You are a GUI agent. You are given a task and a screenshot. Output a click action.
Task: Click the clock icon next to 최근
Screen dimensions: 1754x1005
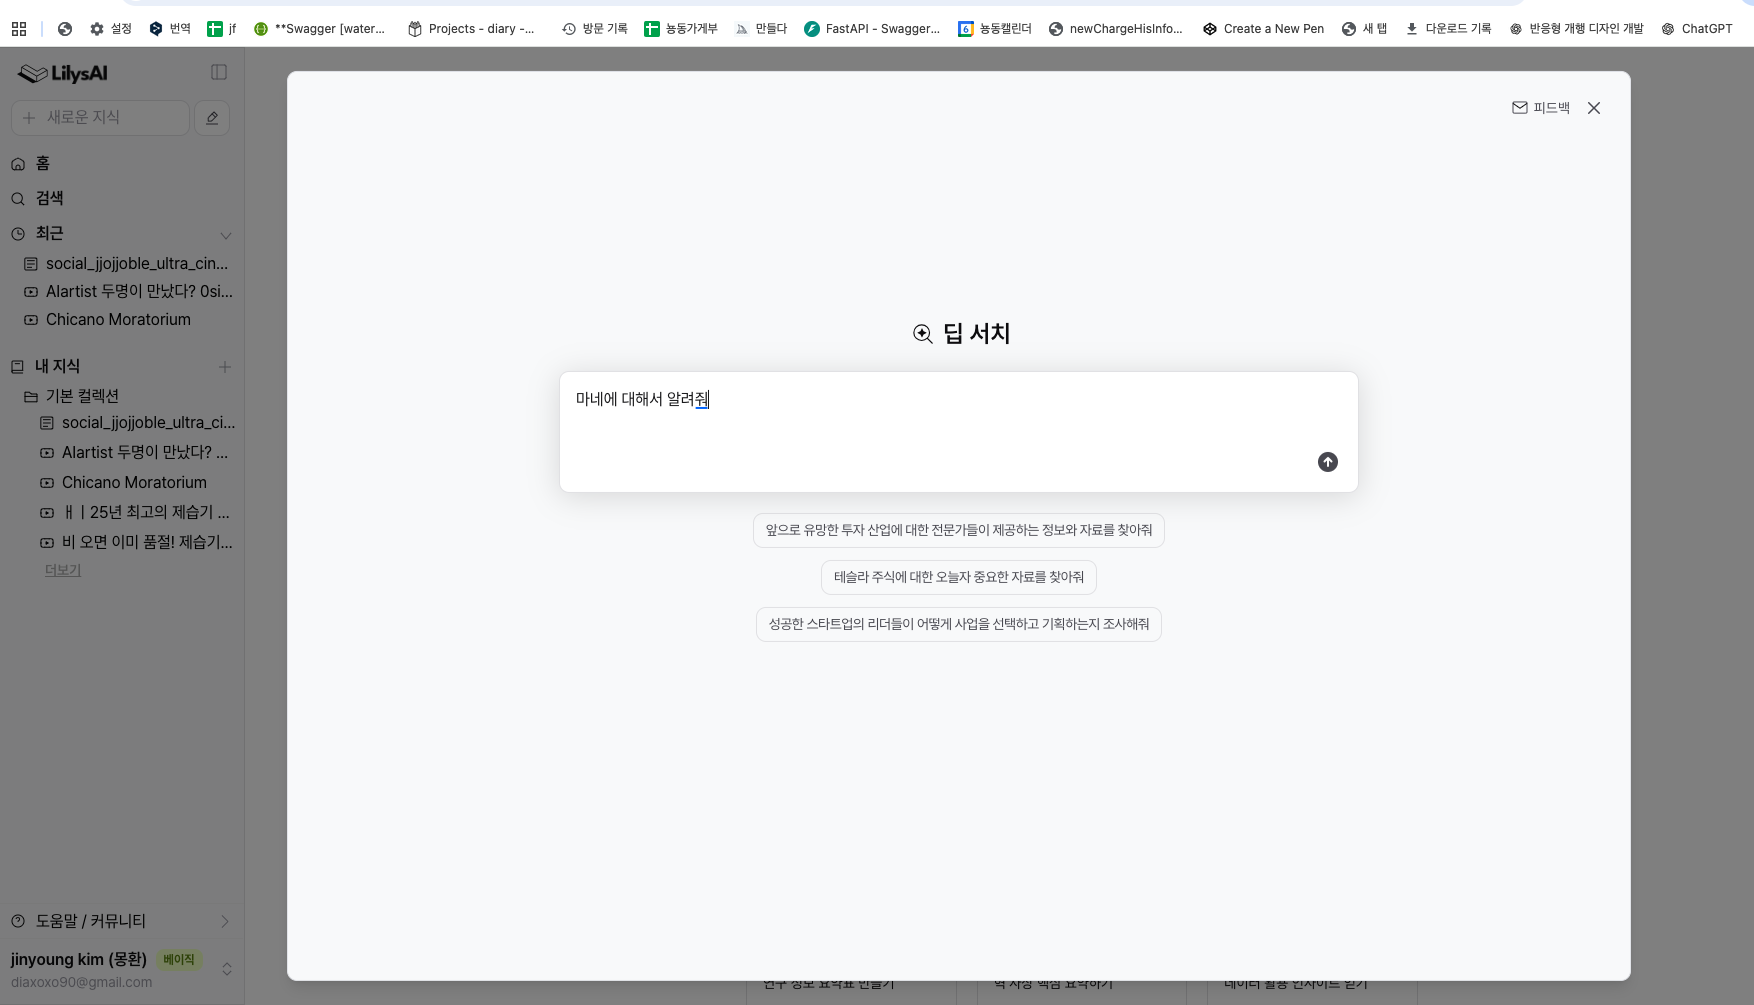pyautogui.click(x=18, y=233)
